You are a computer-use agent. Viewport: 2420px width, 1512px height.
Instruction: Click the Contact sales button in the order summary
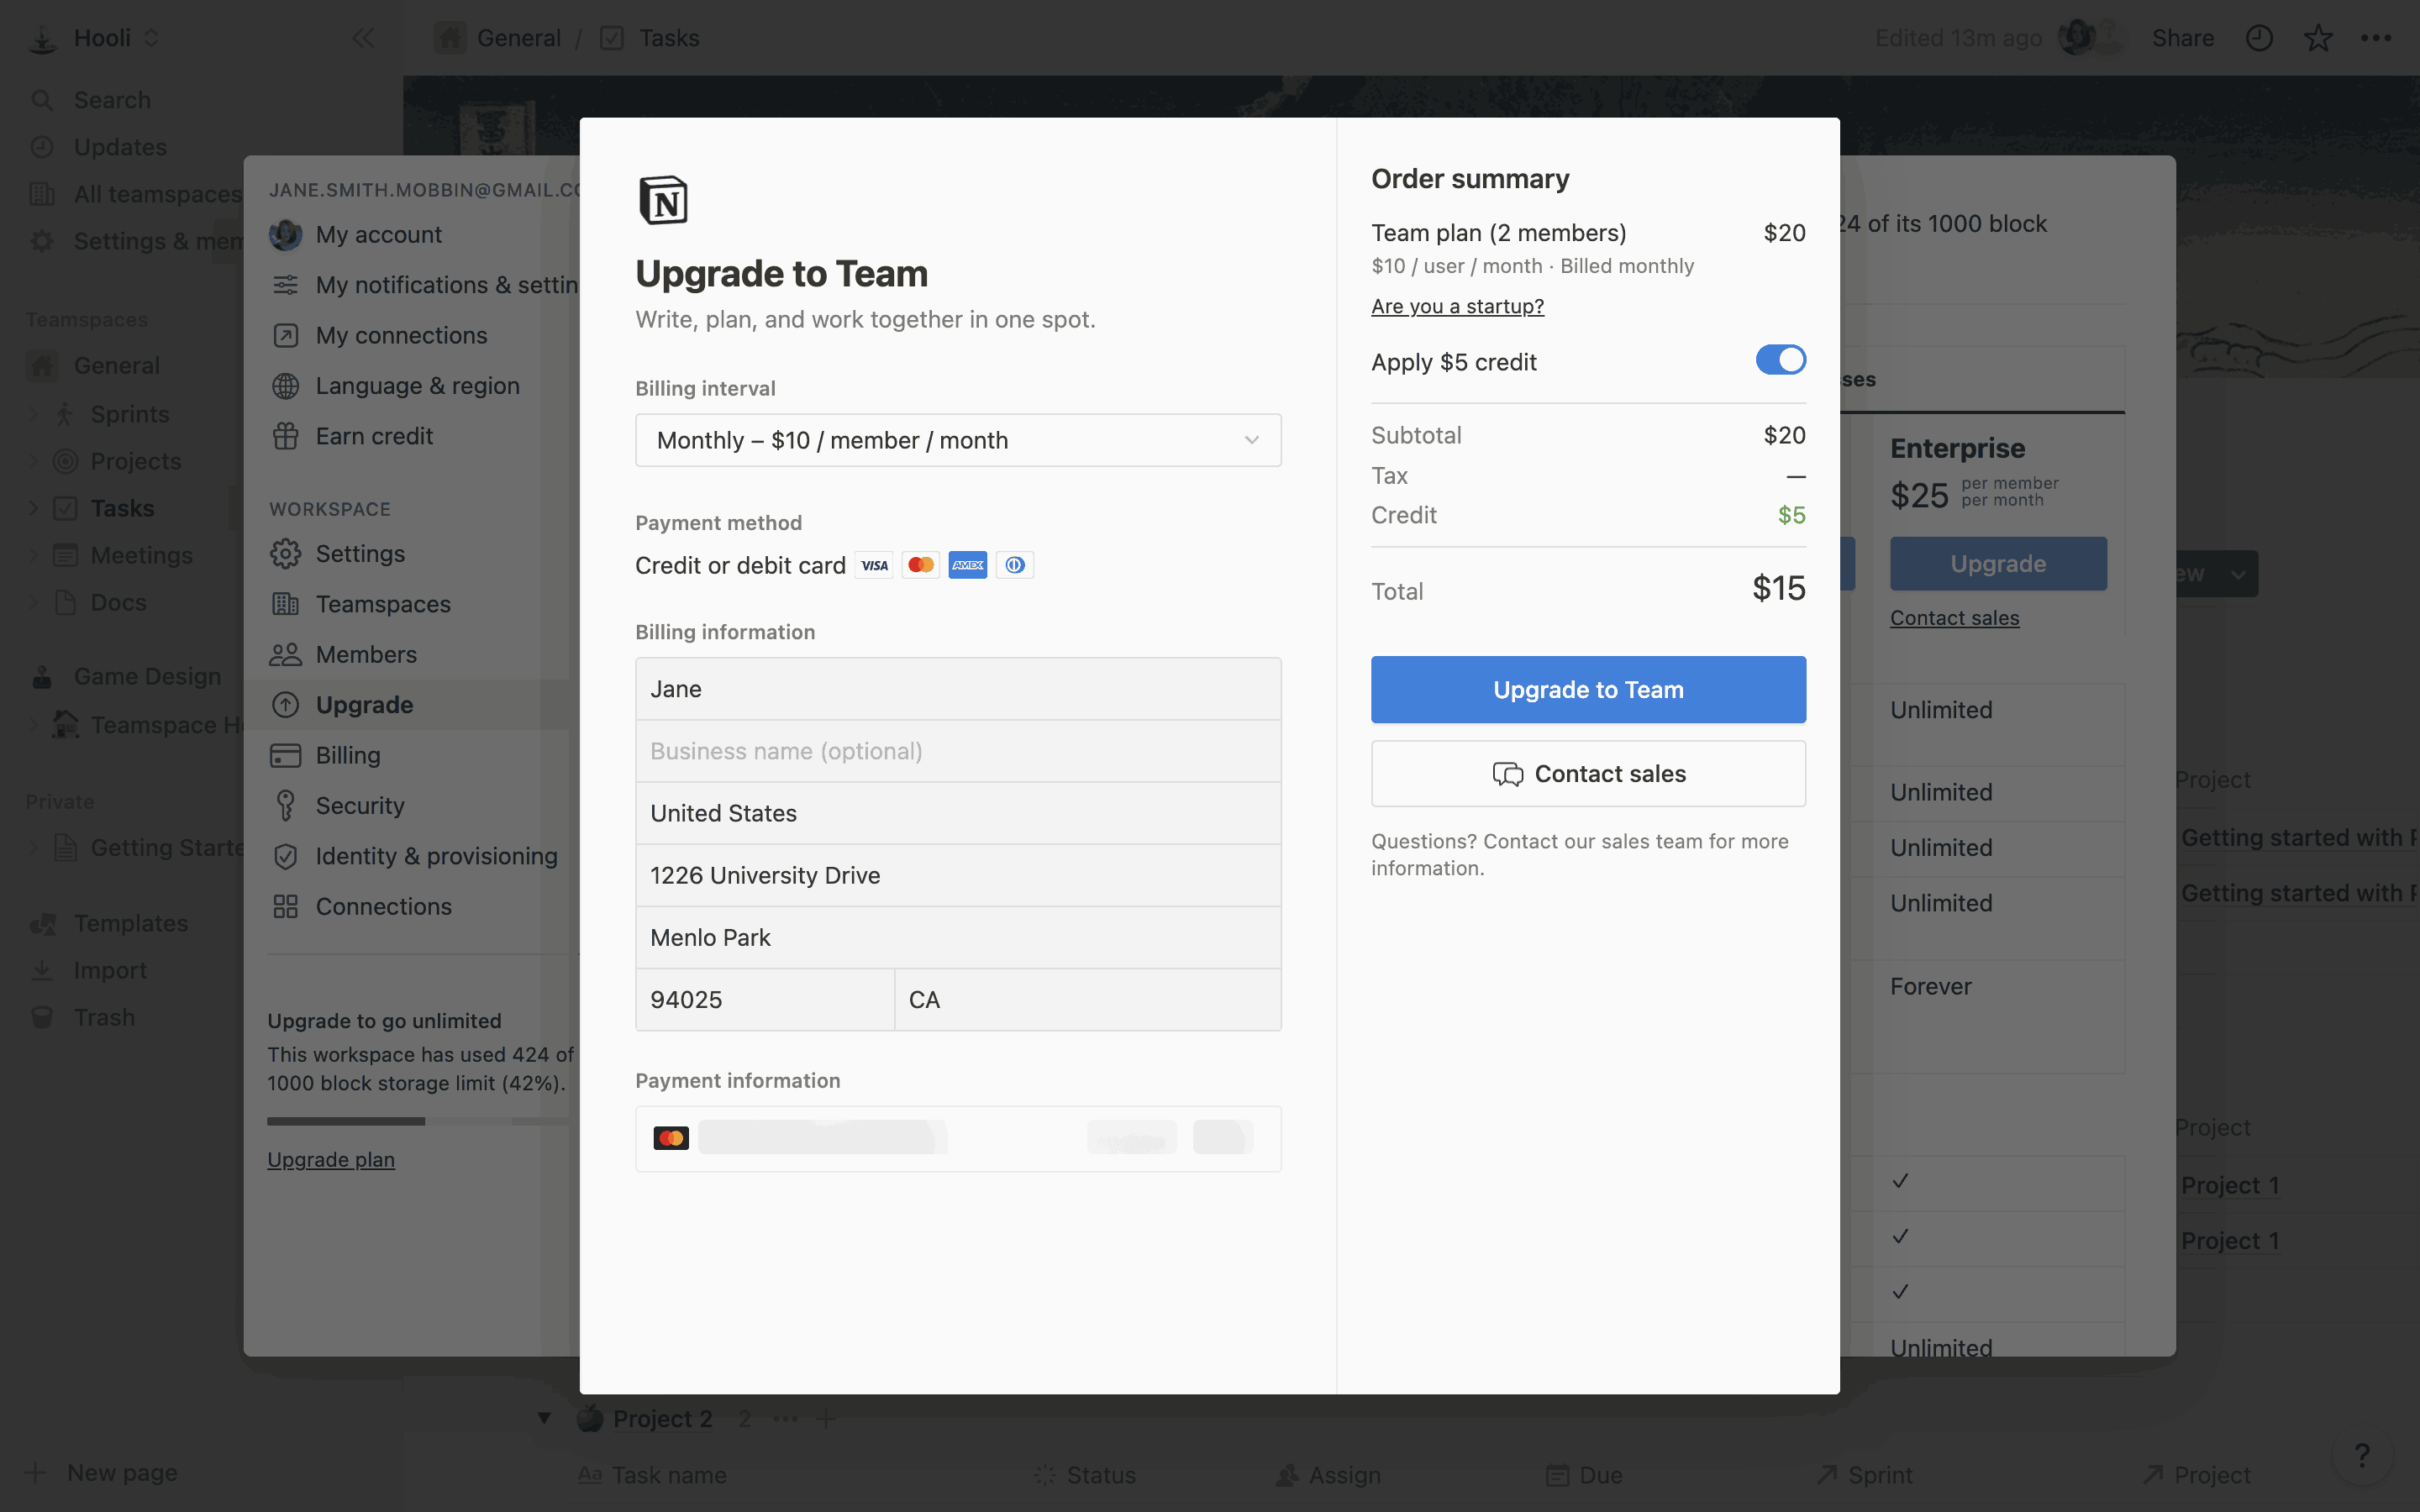click(1588, 774)
